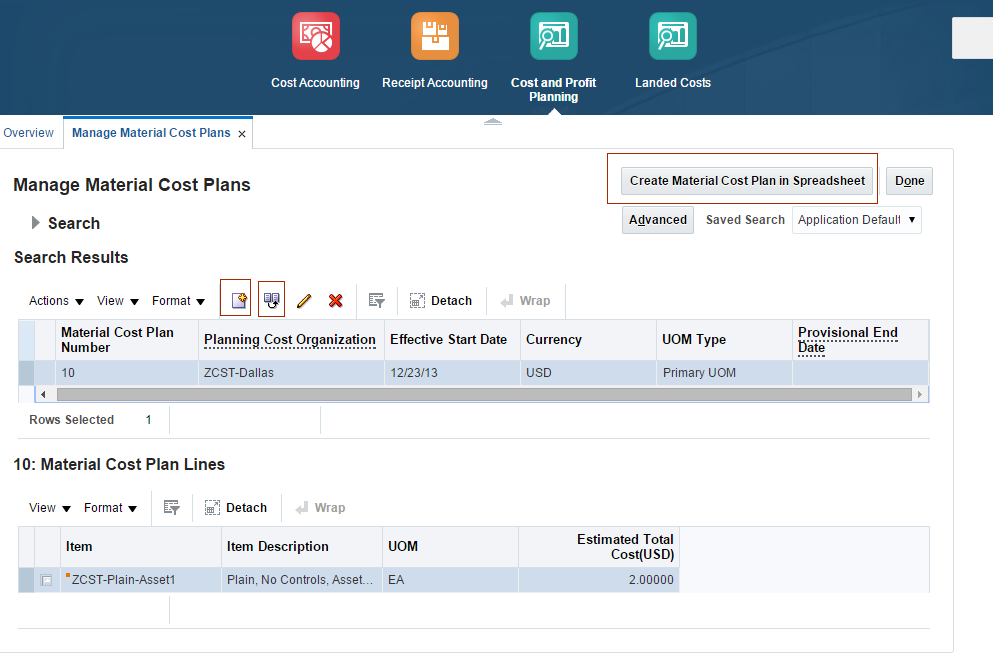The width and height of the screenshot is (993, 661).
Task: Open the Search Results View menu
Action: [x=117, y=301]
